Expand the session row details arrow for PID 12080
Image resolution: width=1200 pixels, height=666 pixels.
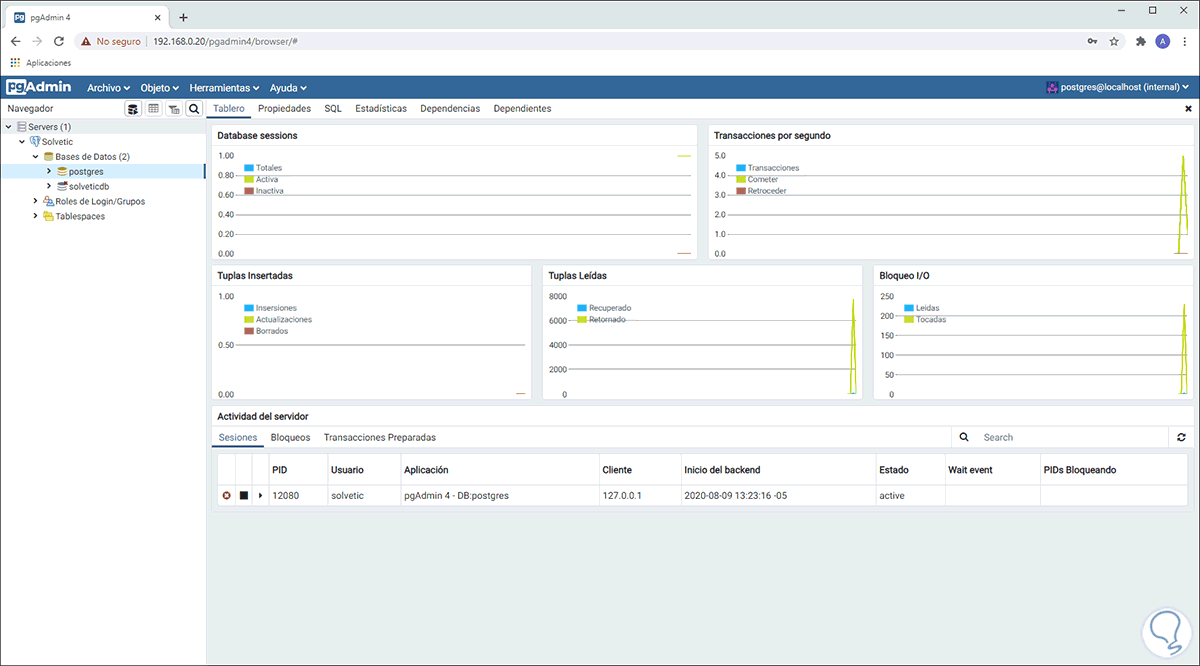point(258,495)
